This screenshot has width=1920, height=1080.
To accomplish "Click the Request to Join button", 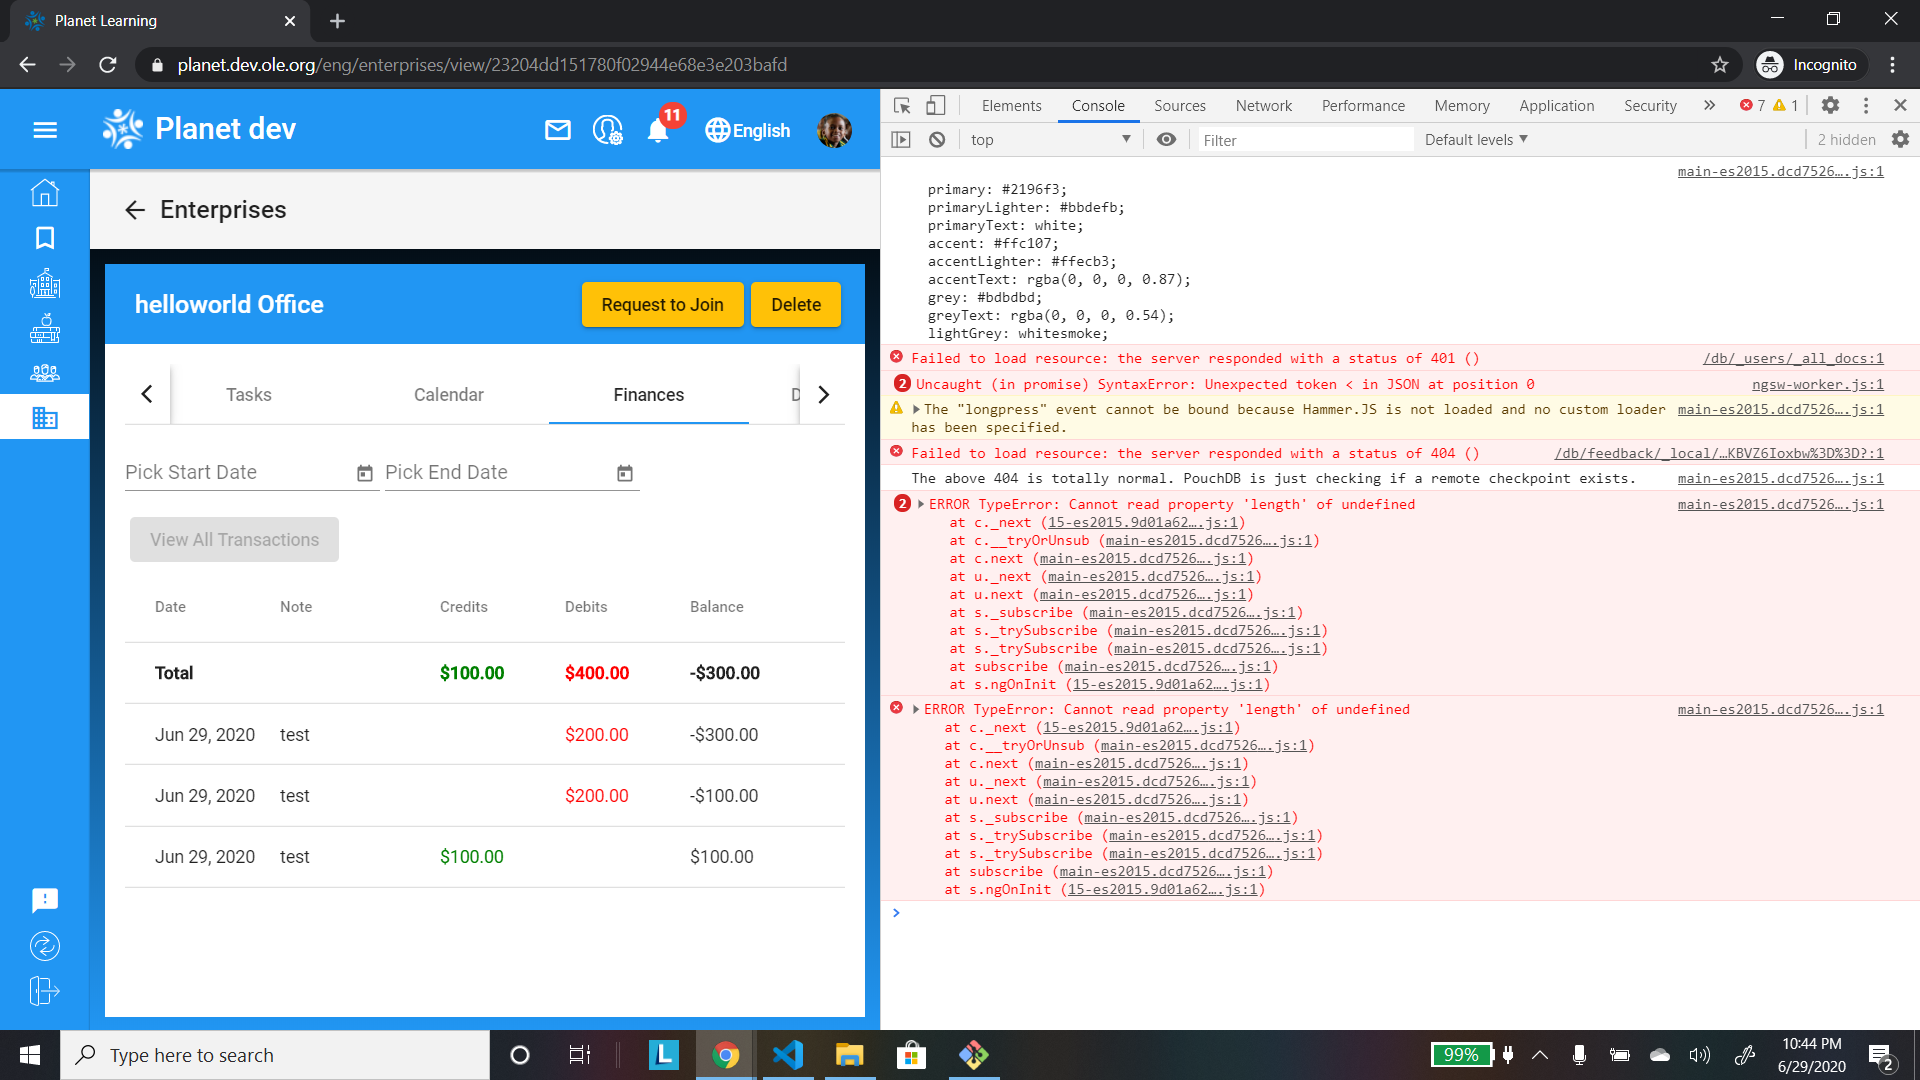I will 662,304.
